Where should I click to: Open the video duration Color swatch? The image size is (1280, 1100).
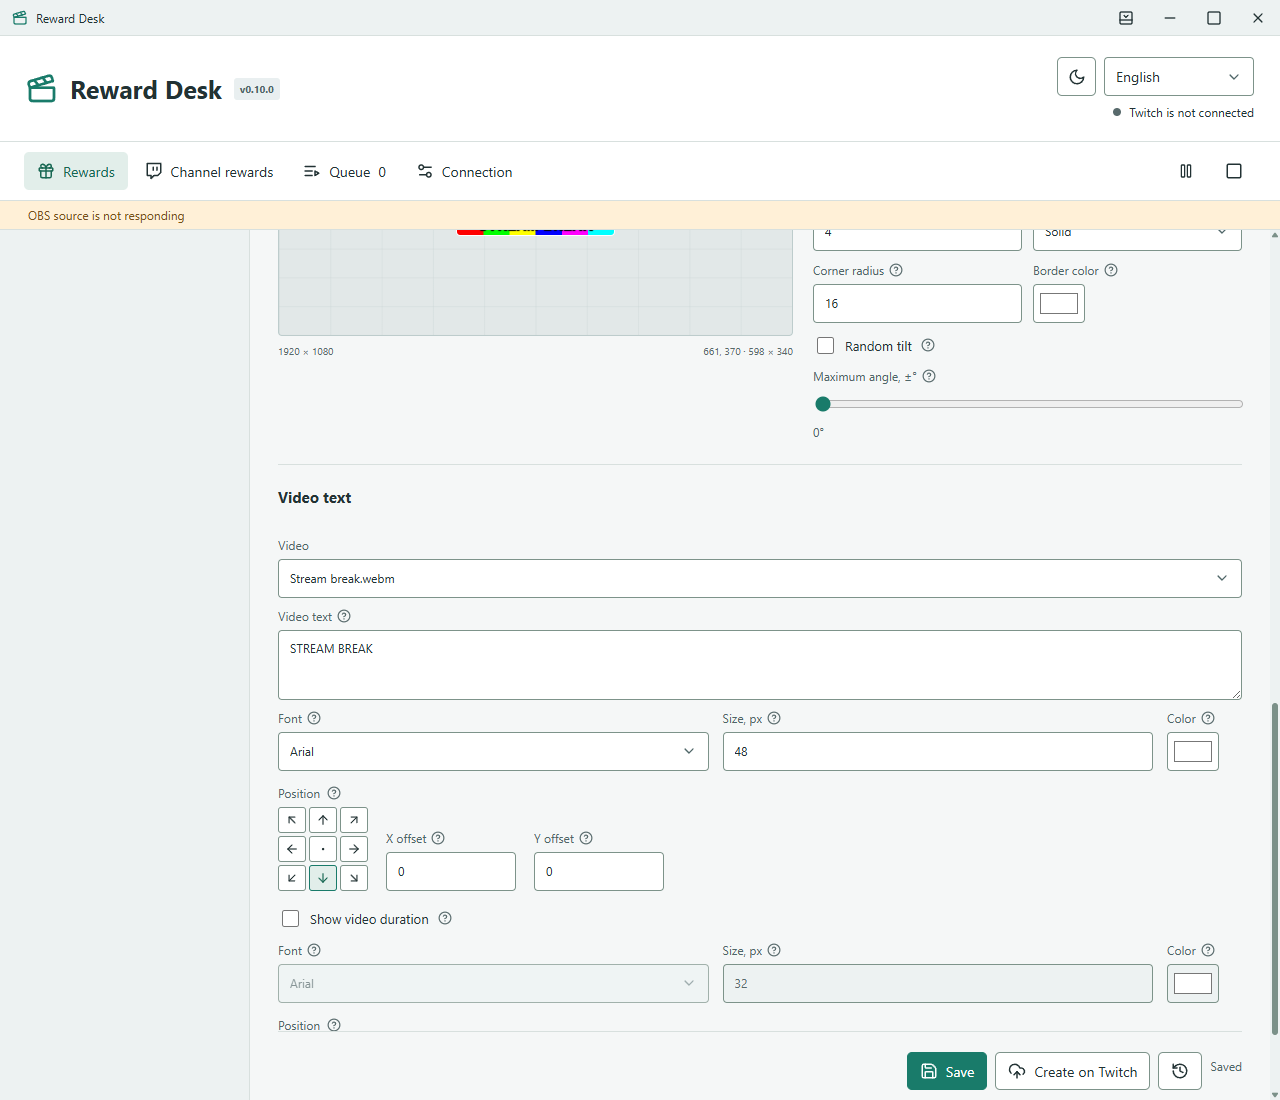click(x=1193, y=983)
